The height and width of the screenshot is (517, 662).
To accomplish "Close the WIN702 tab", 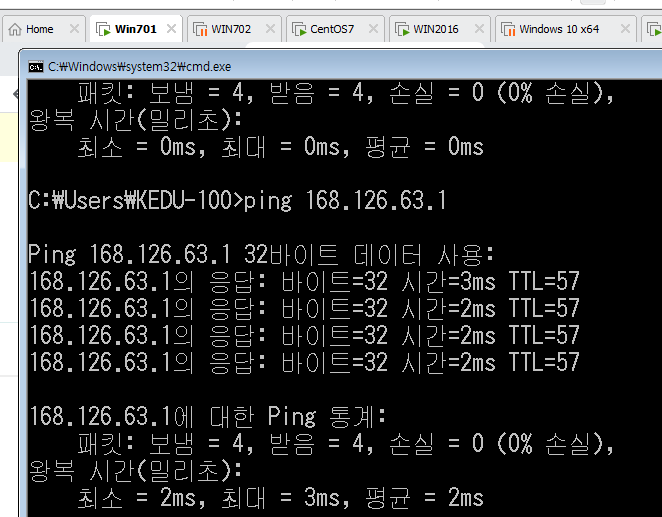I will pyautogui.click(x=270, y=29).
